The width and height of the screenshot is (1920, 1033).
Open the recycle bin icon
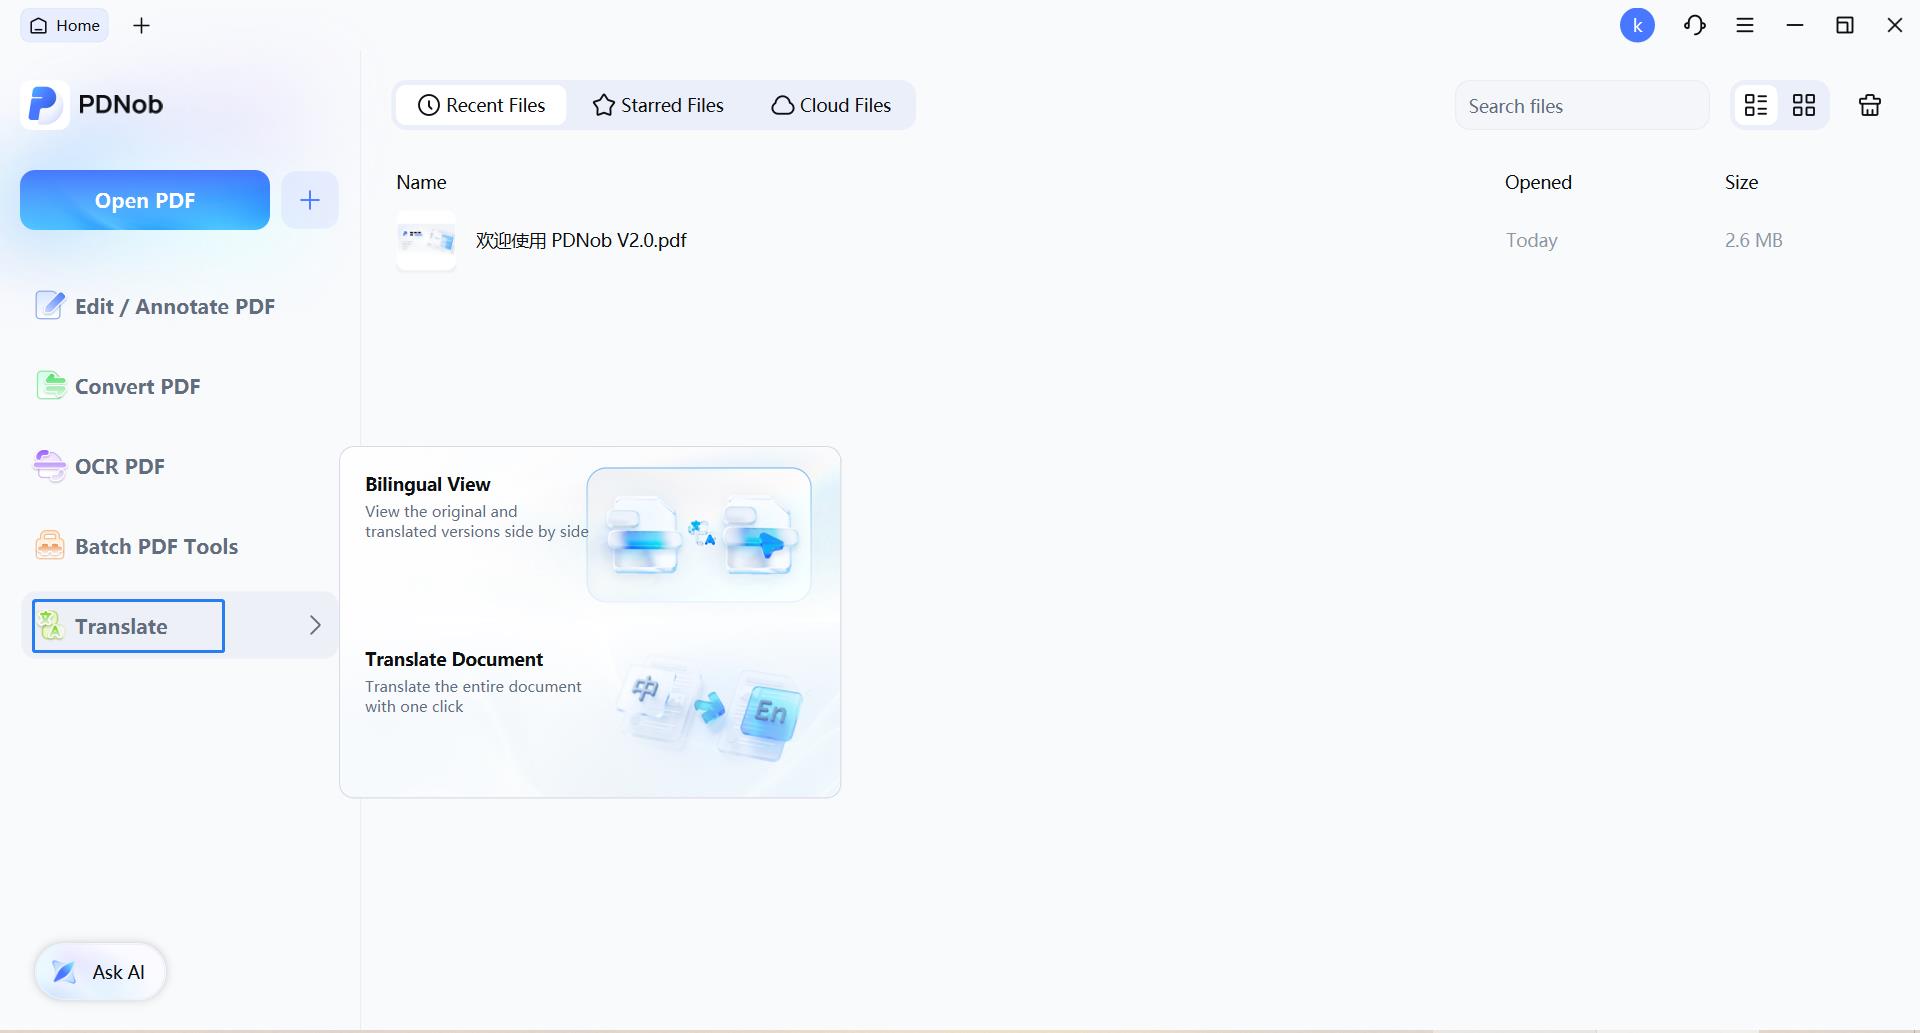click(1870, 105)
